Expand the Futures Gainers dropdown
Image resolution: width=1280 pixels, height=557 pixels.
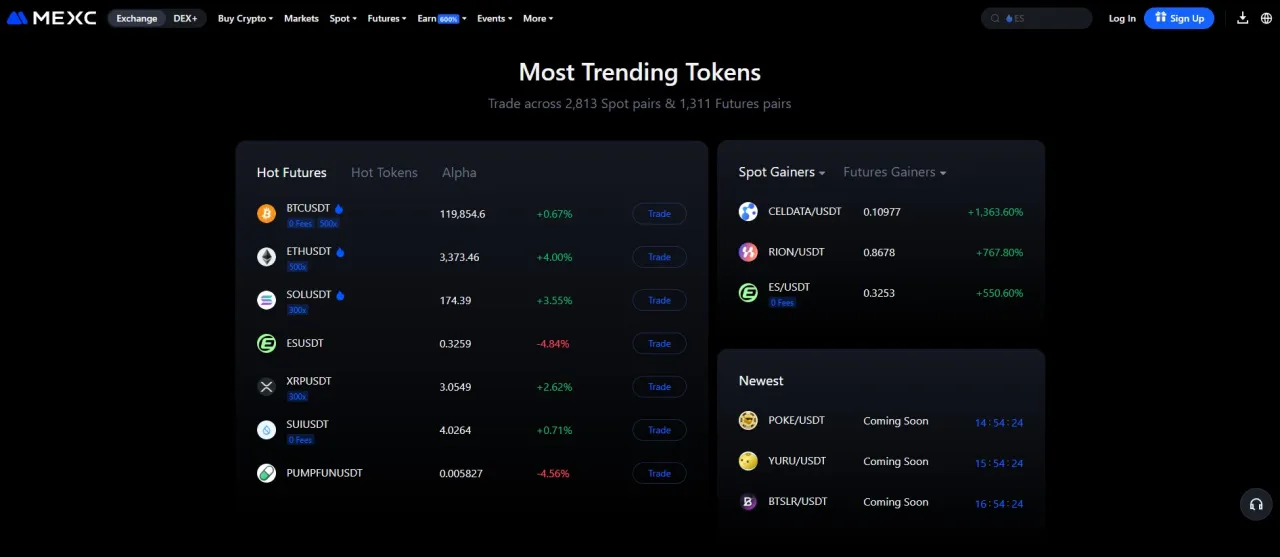click(894, 172)
